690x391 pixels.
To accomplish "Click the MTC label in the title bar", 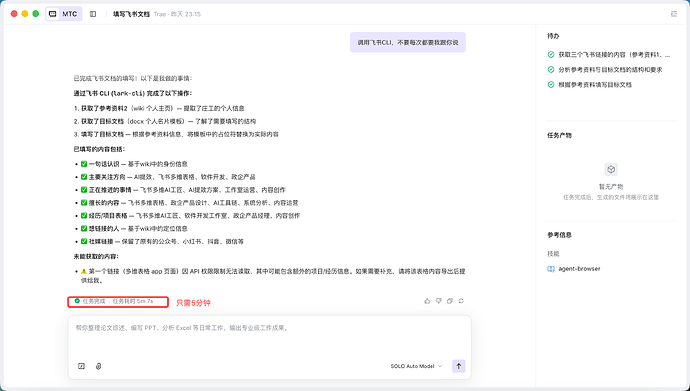I will [x=70, y=14].
